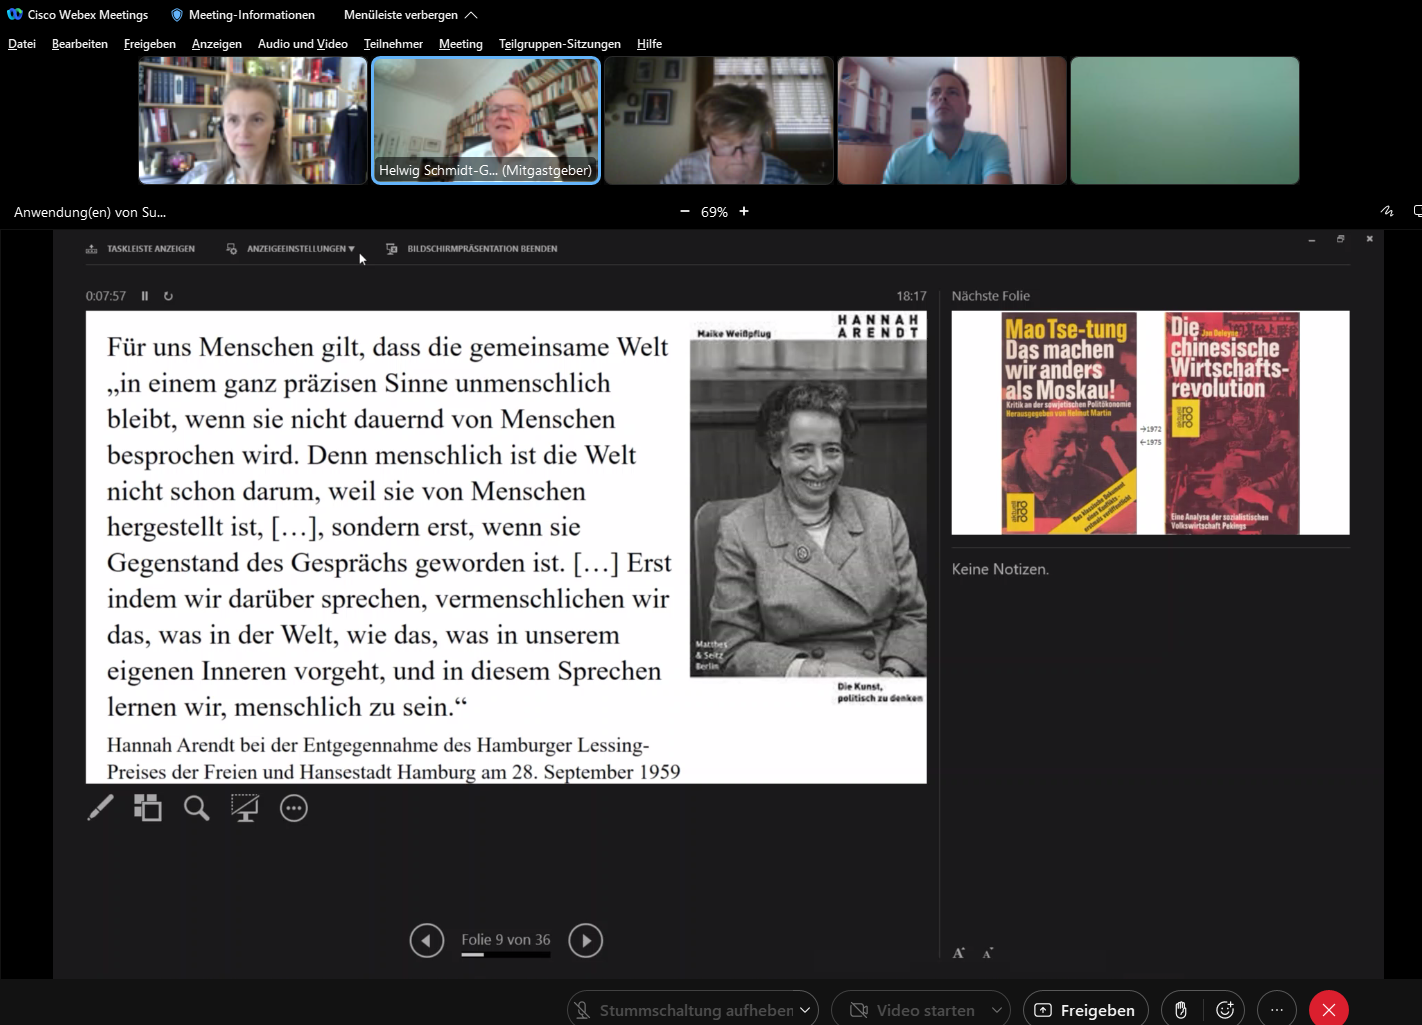Go to previous slide arrow
Viewport: 1422px width, 1025px height.
point(427,940)
